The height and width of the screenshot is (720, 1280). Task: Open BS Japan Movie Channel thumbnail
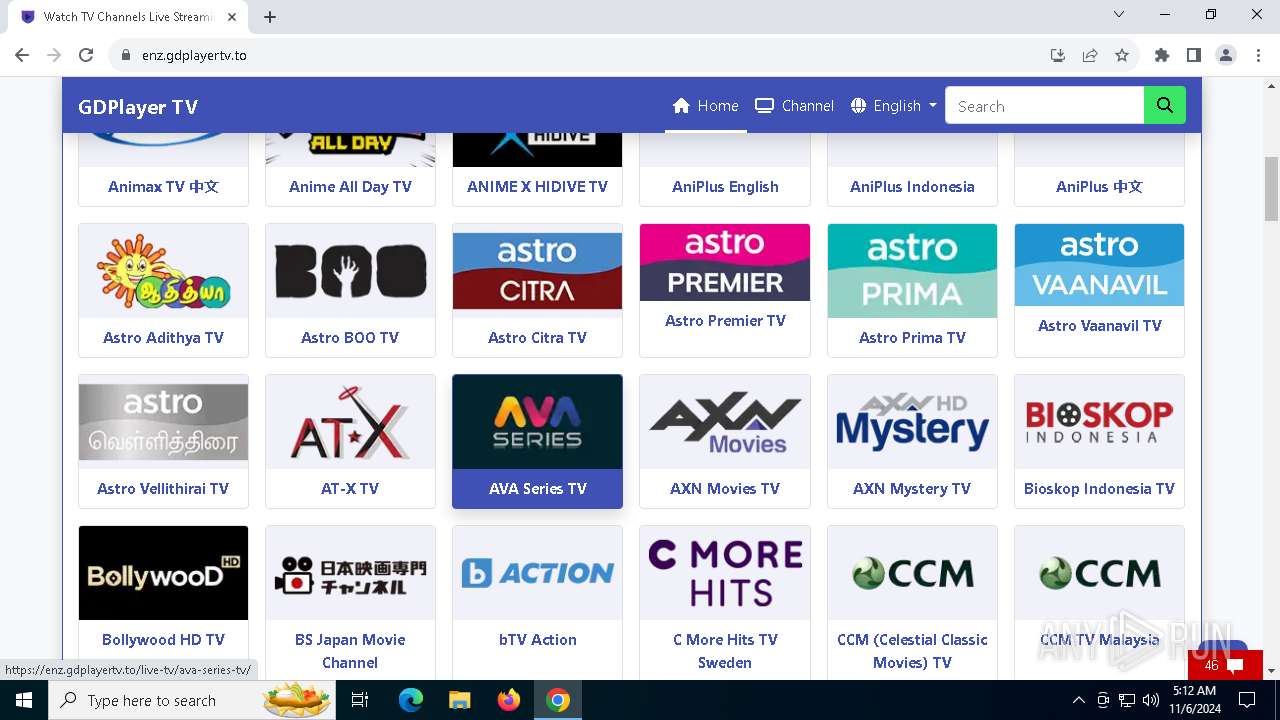click(350, 573)
